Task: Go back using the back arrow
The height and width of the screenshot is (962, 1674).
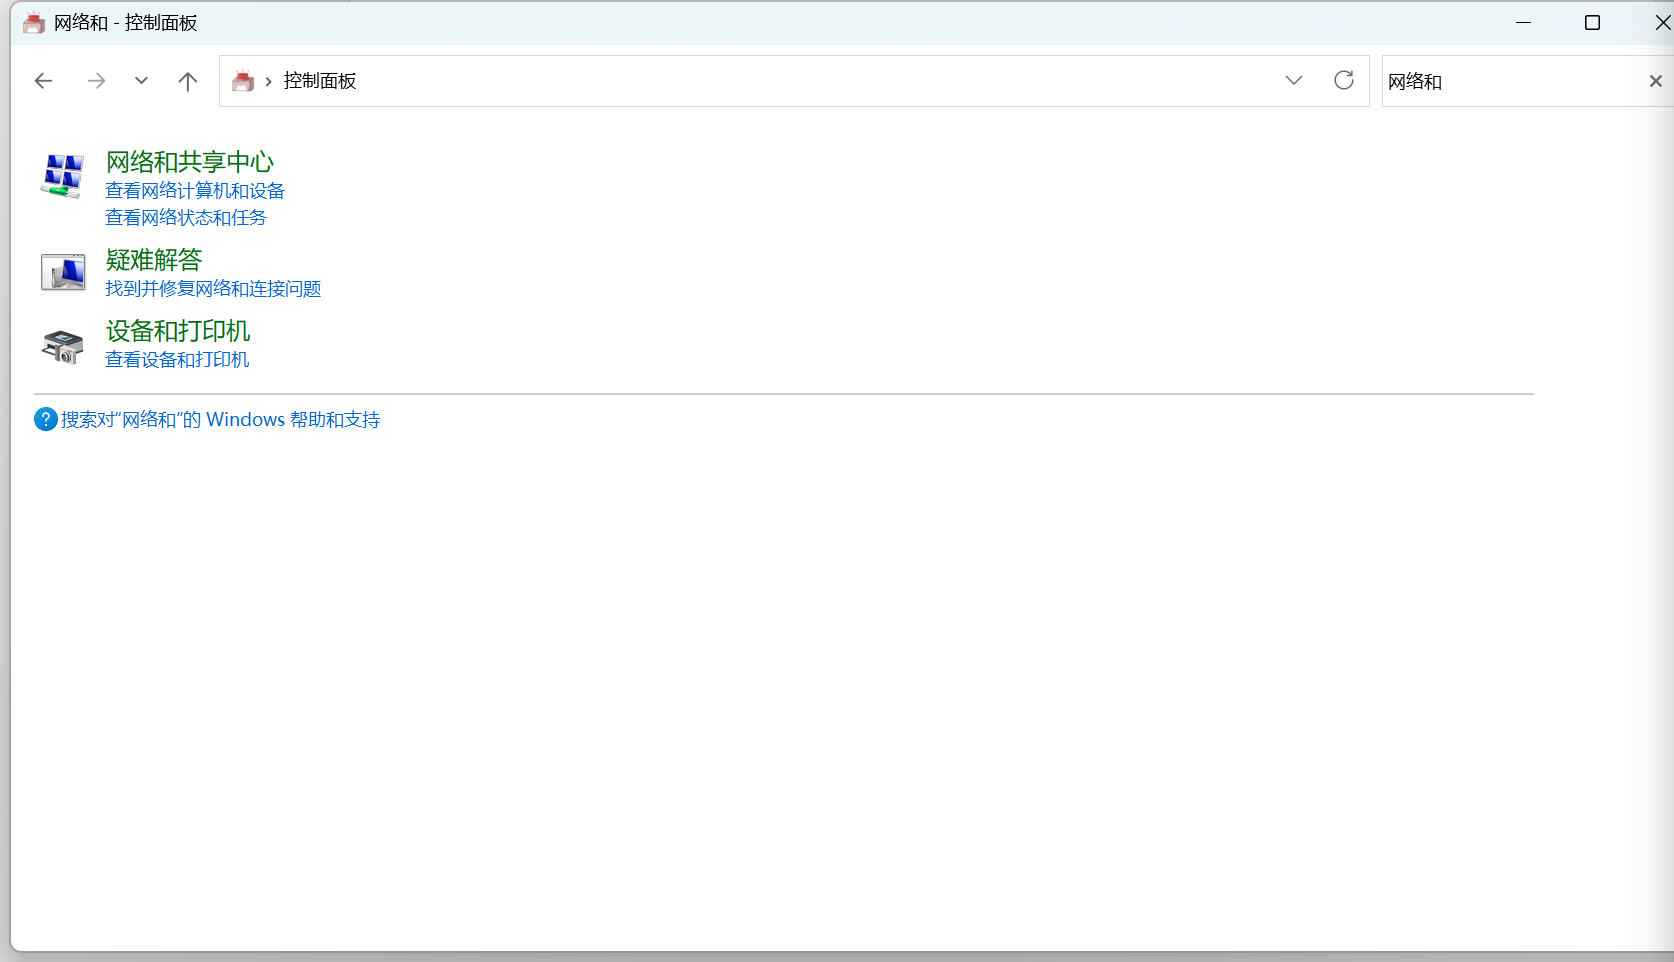Action: [x=43, y=81]
